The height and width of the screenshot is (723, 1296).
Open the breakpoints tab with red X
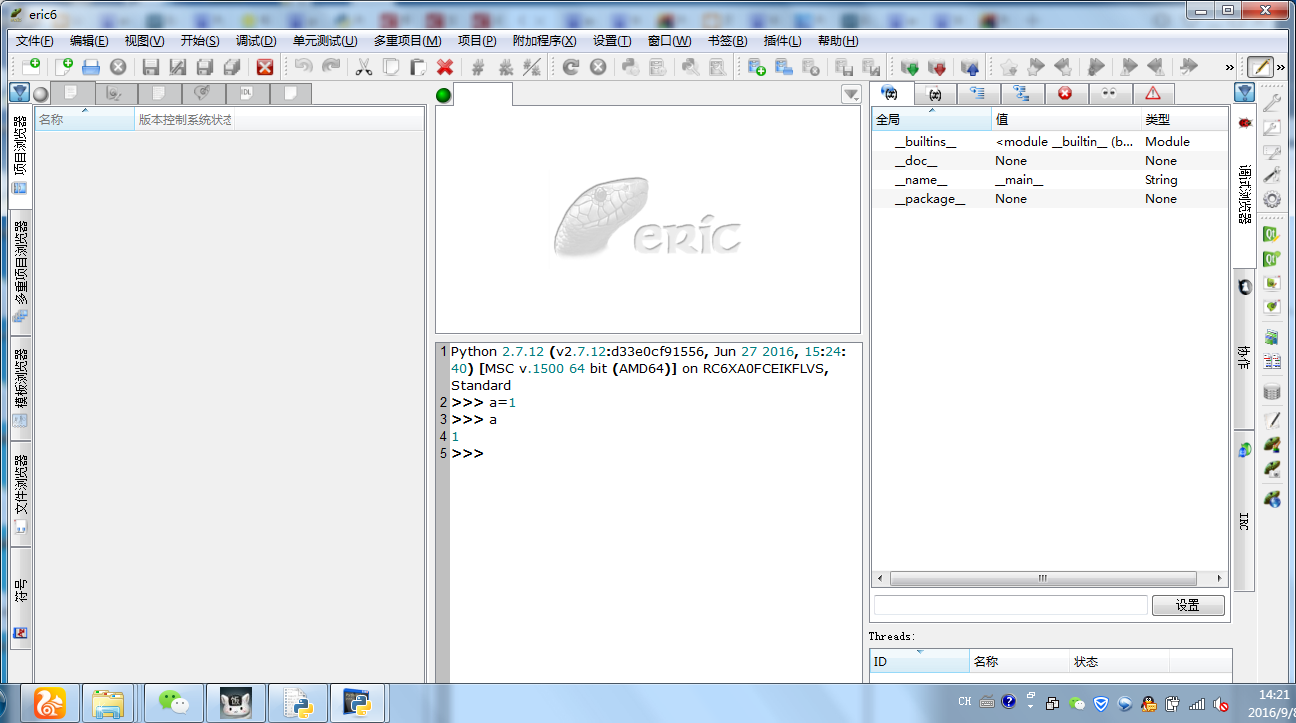[x=1066, y=94]
